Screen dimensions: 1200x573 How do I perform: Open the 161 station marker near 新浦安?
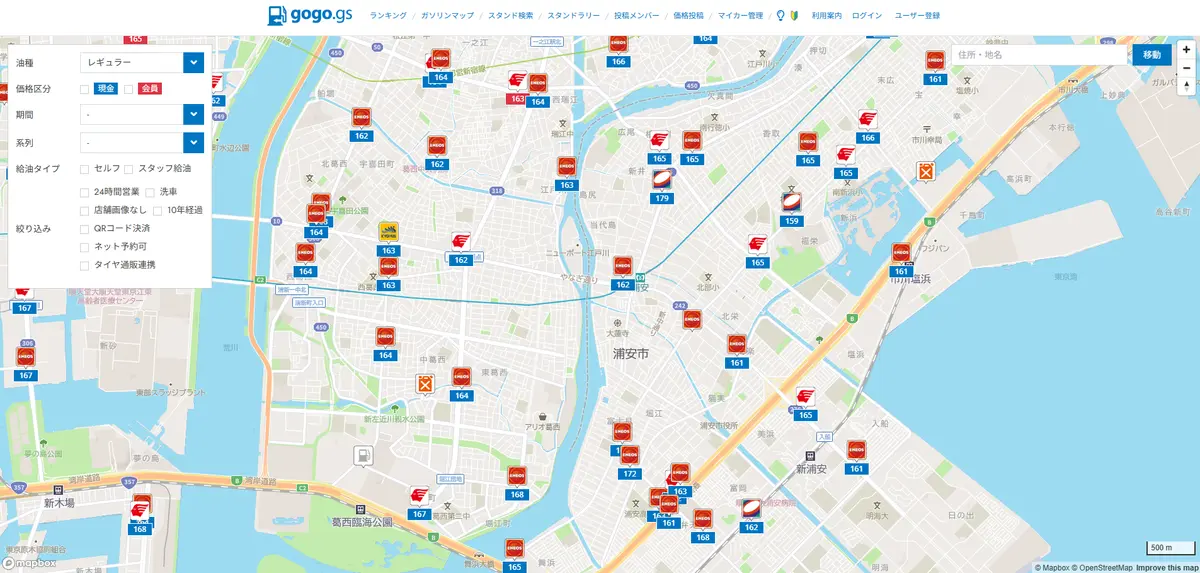pyautogui.click(x=856, y=456)
